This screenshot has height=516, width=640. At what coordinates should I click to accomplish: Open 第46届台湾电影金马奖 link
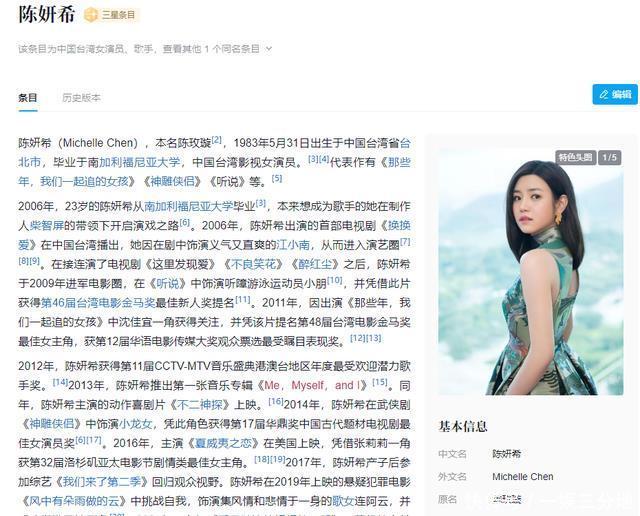click(x=98, y=302)
